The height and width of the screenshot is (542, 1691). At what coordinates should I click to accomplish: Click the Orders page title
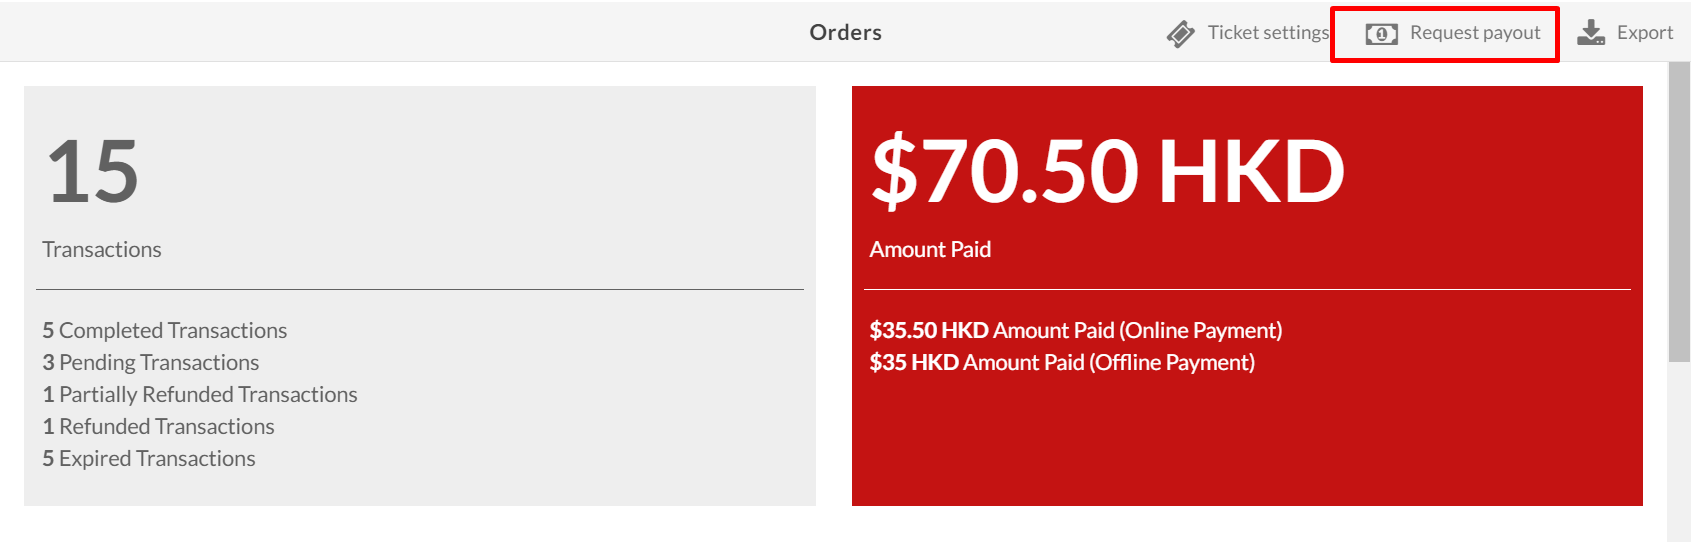coord(846,32)
